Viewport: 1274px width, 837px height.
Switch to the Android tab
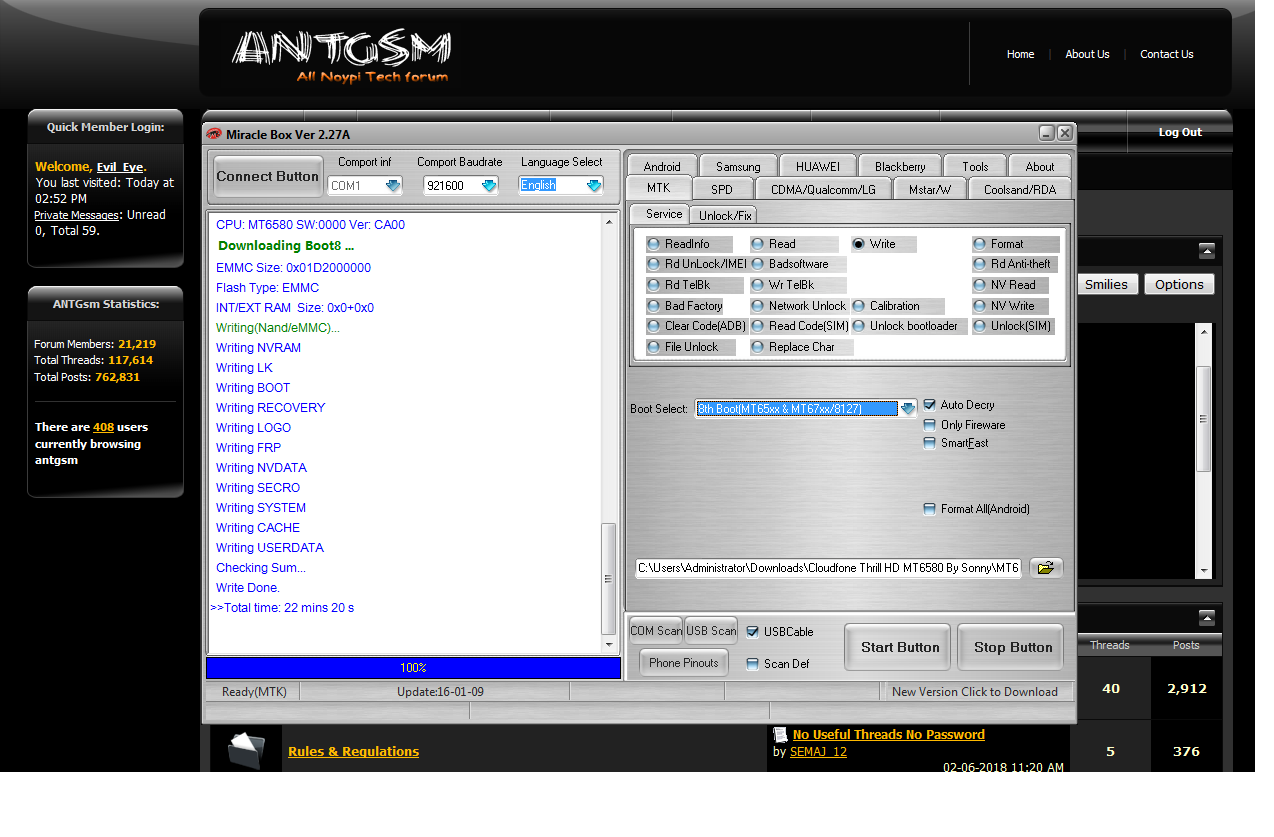[x=662, y=166]
